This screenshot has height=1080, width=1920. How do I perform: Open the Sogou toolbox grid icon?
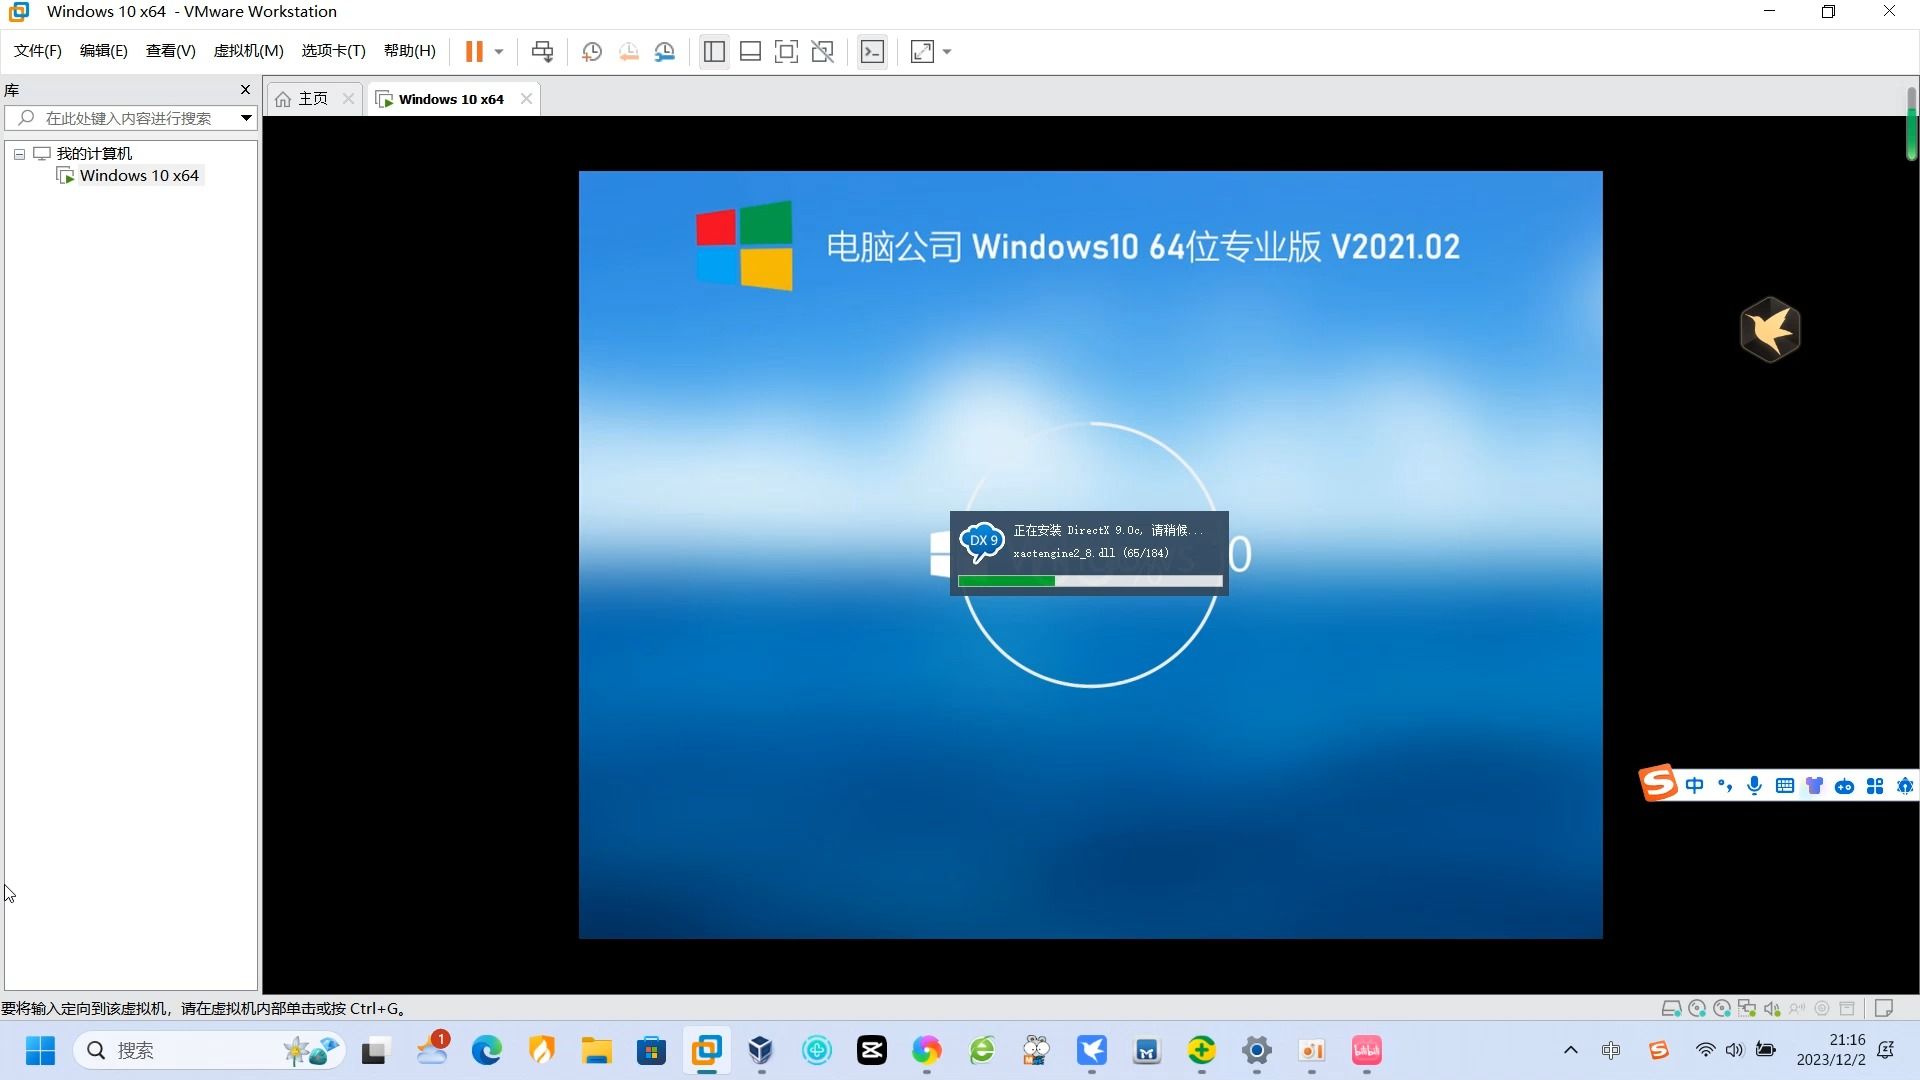pyautogui.click(x=1875, y=786)
